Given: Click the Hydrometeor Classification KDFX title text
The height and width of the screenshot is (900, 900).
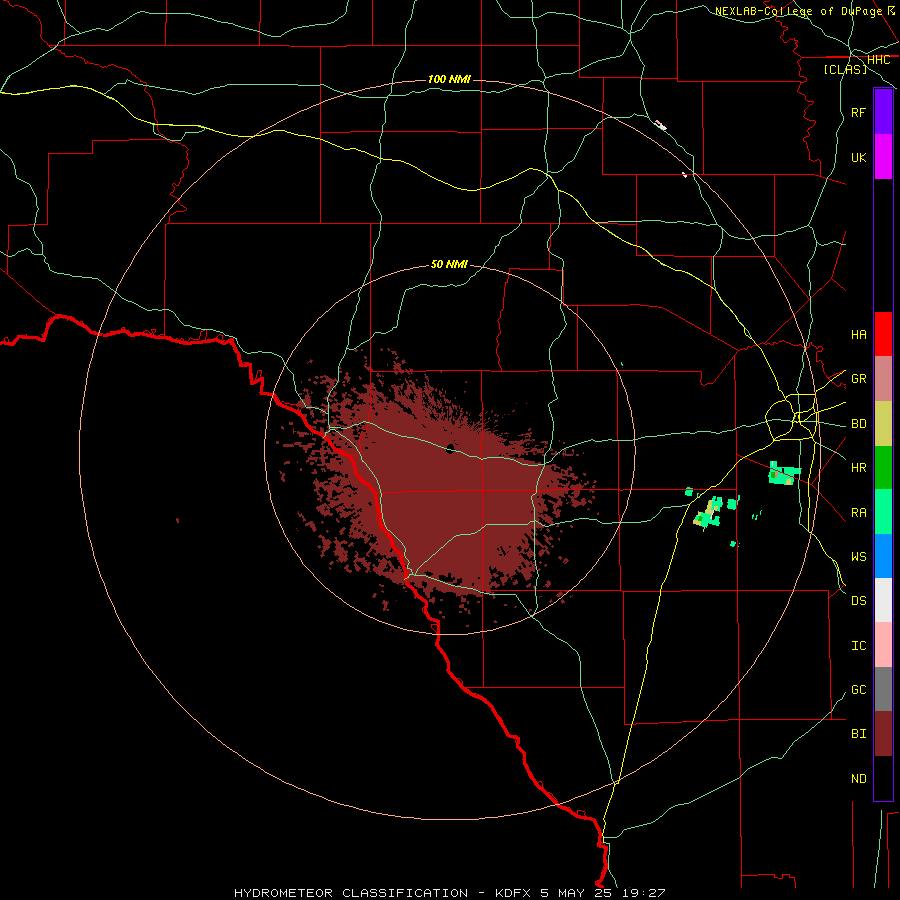Looking at the screenshot, I should 449,893.
